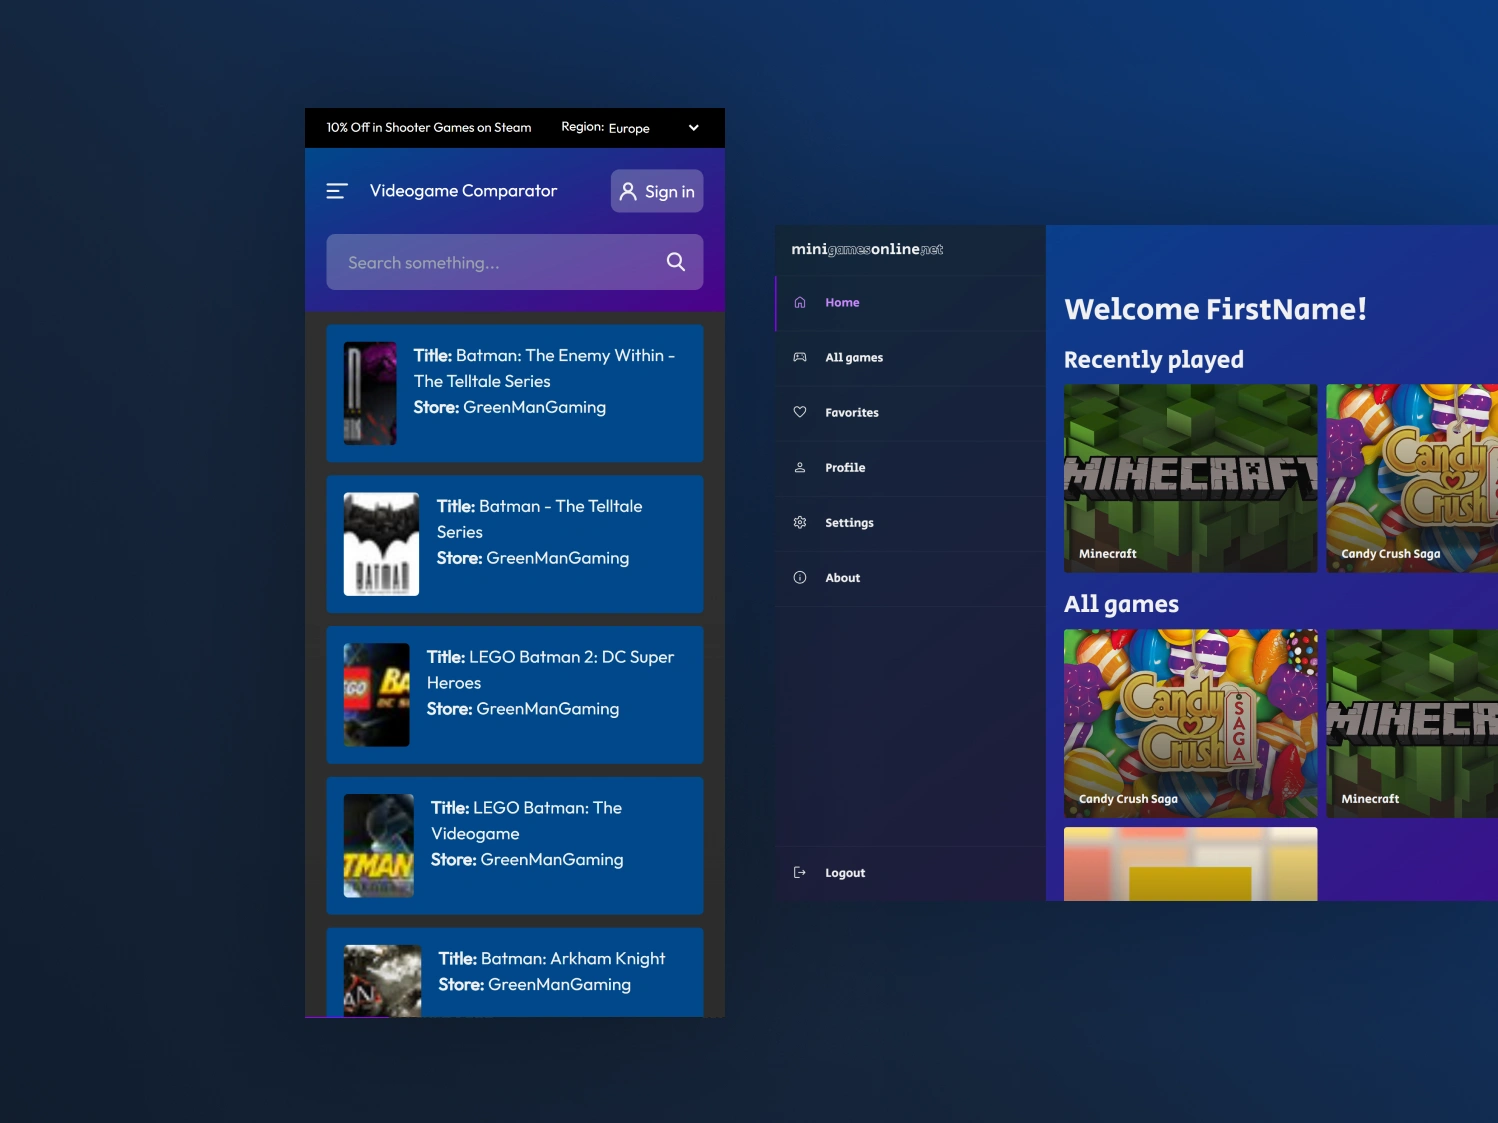The width and height of the screenshot is (1498, 1123).
Task: Focus the Search something input field
Action: click(514, 262)
